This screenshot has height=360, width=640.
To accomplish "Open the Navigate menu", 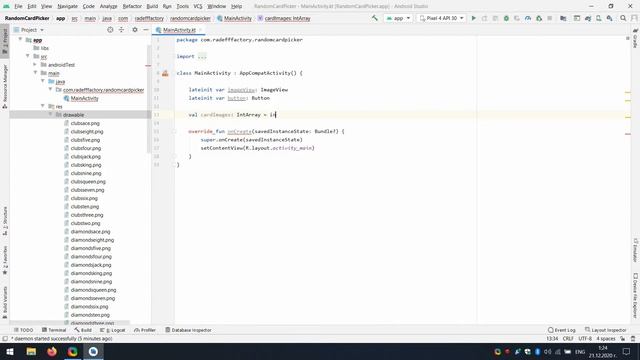I will tap(67, 6).
